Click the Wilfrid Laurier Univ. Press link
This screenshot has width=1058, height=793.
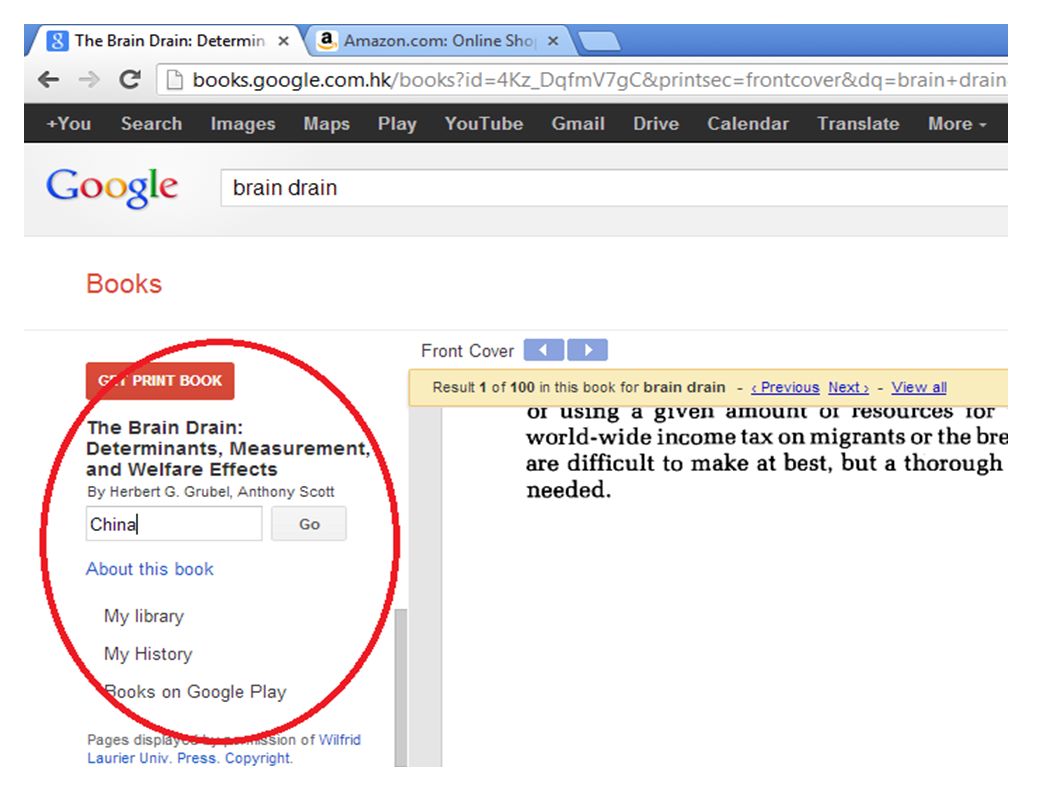point(224,749)
